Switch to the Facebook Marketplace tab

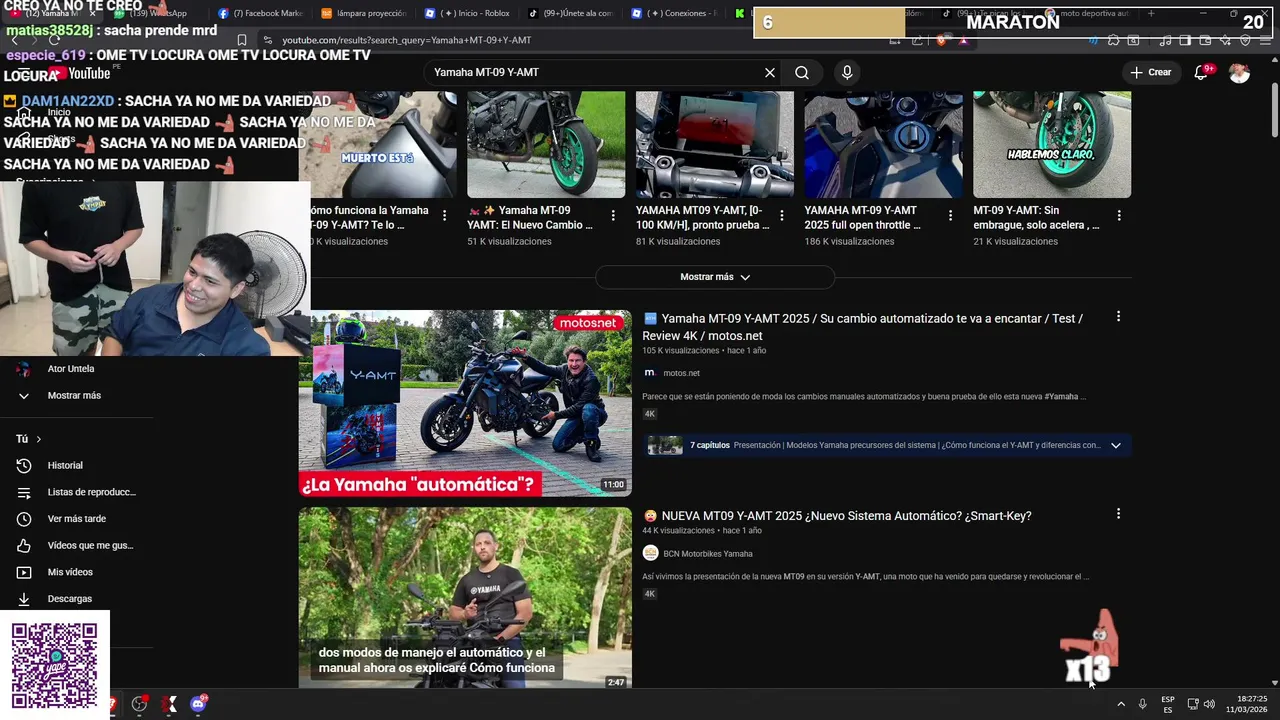click(x=260, y=13)
